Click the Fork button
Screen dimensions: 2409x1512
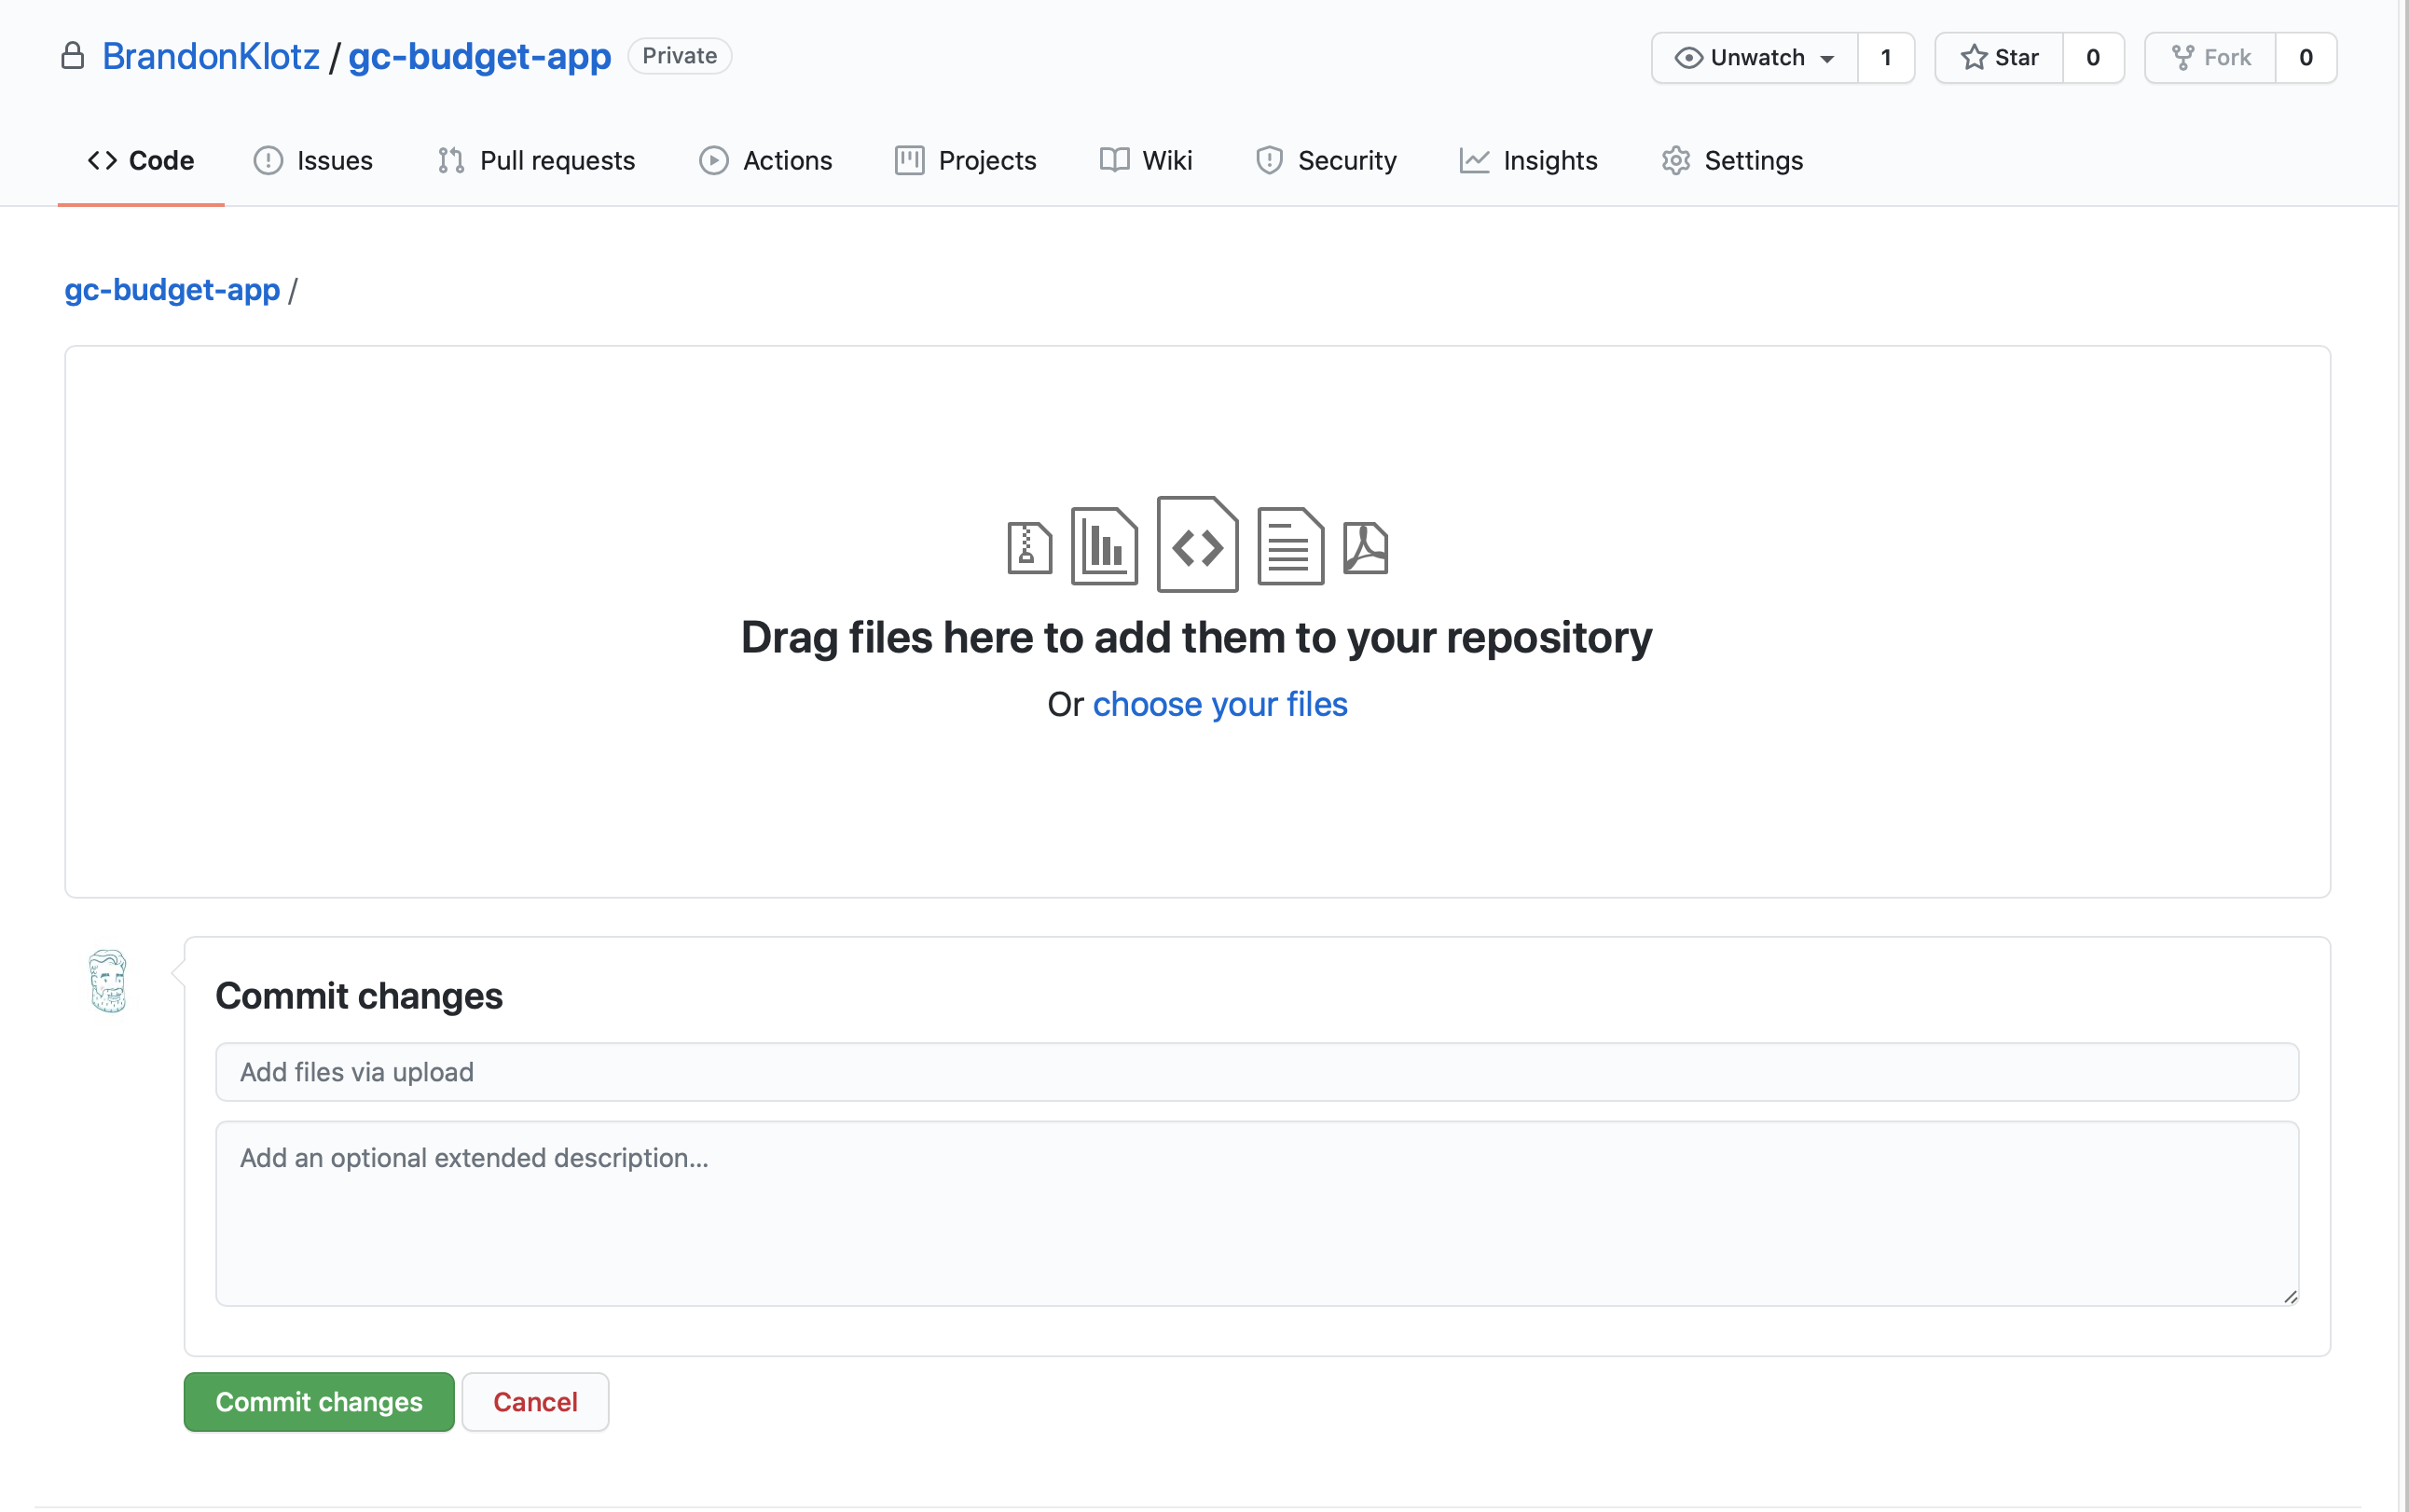(x=2210, y=58)
